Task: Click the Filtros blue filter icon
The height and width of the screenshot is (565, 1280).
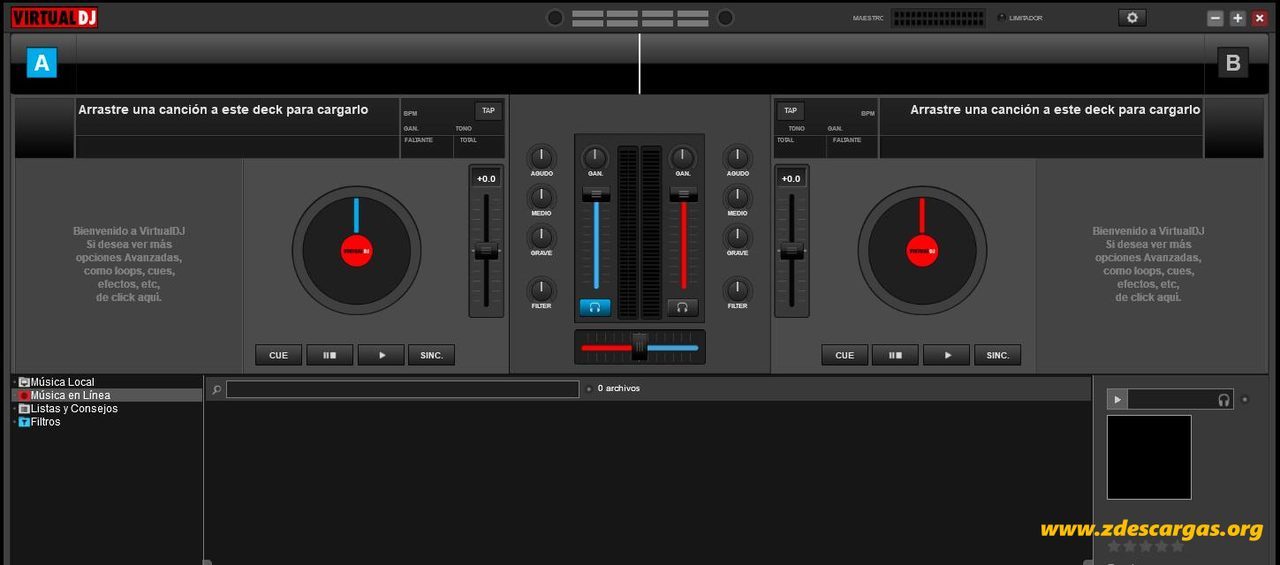Action: (x=24, y=422)
